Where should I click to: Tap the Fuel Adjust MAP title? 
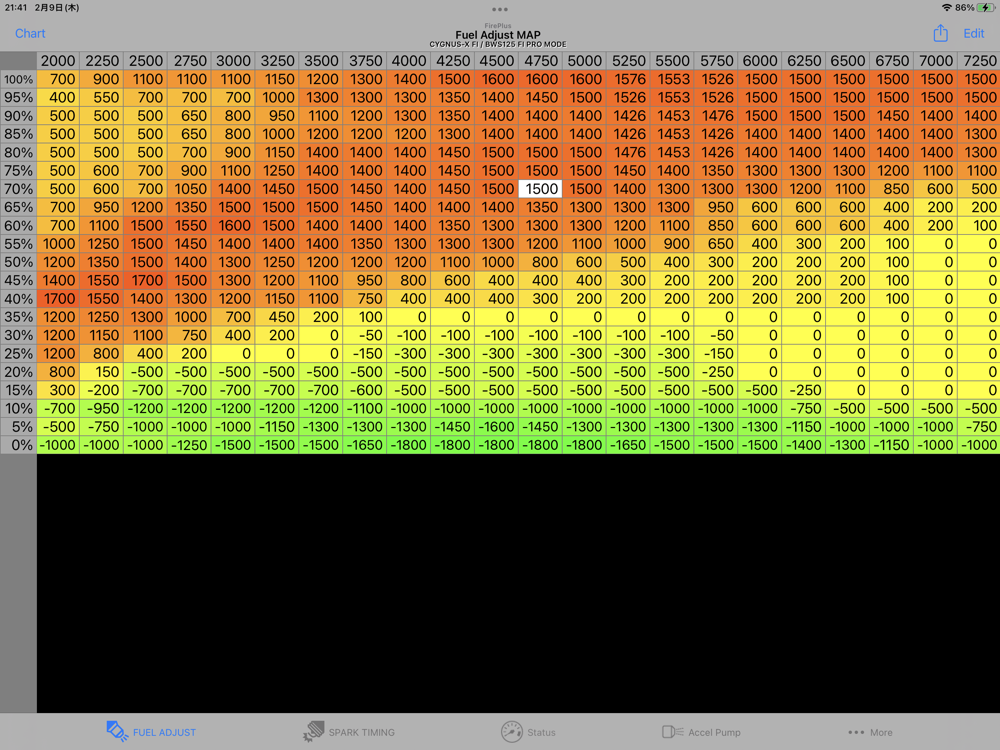(498, 35)
